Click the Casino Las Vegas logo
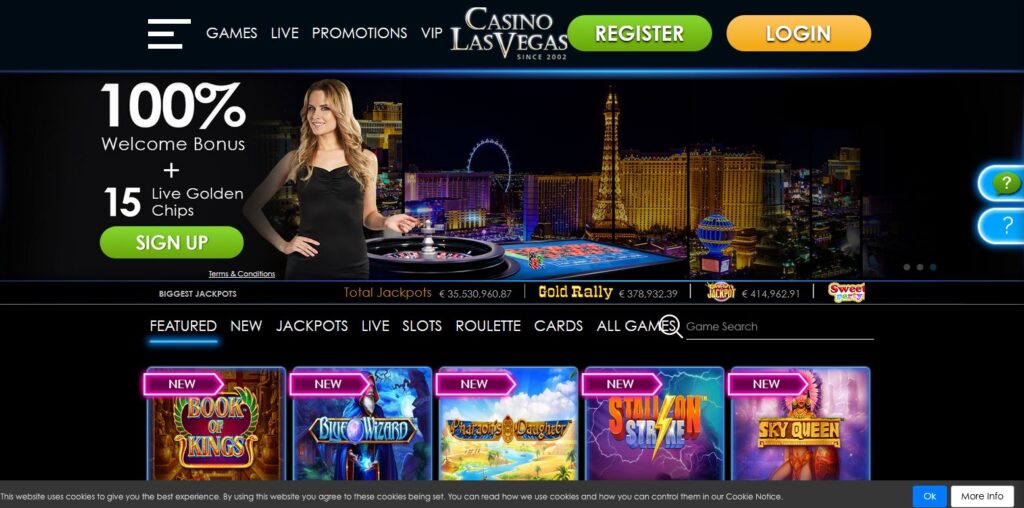The height and width of the screenshot is (508, 1024). click(509, 33)
